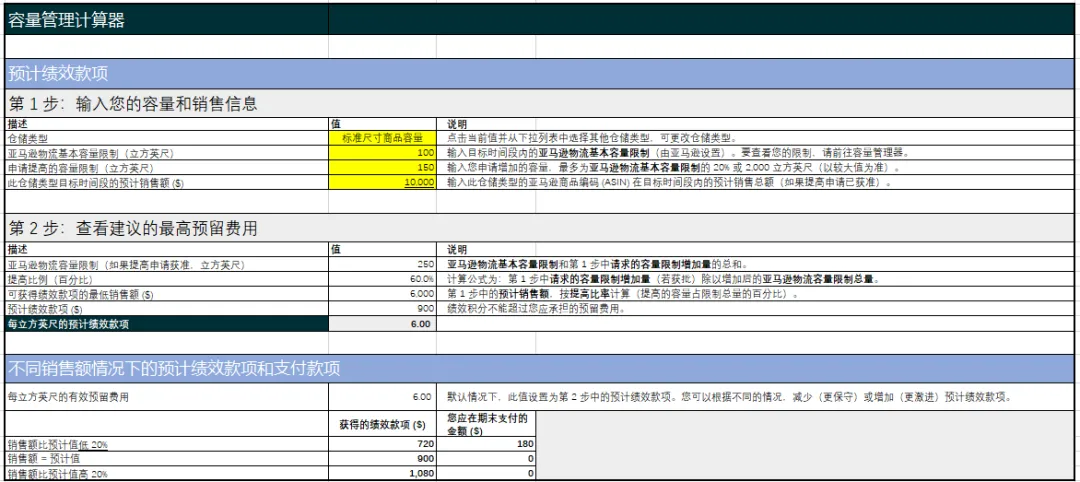The width and height of the screenshot is (1080, 482).
Task: Select the 亚马逊物流基本容量限制（立方英尺）label cell
Action: [x=167, y=152]
